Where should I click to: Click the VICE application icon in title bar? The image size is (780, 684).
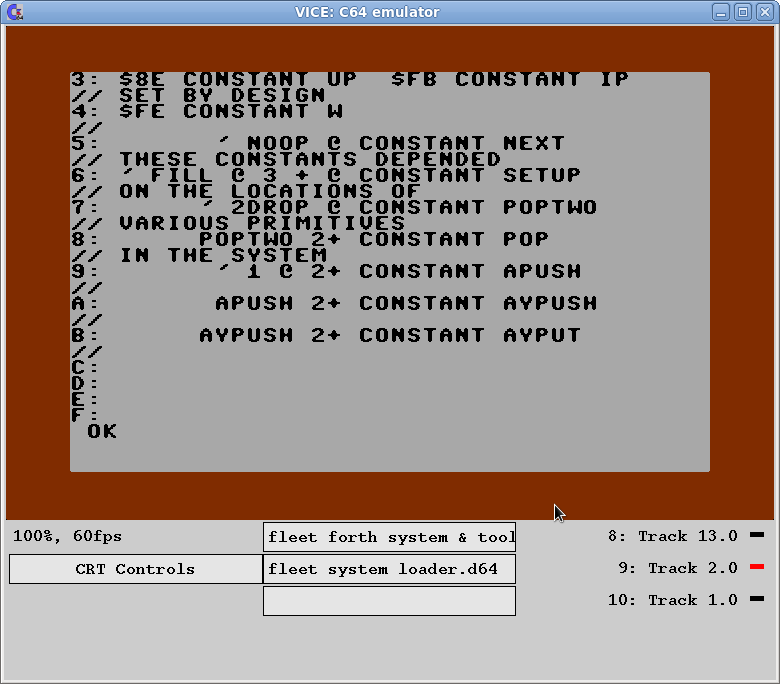(14, 12)
